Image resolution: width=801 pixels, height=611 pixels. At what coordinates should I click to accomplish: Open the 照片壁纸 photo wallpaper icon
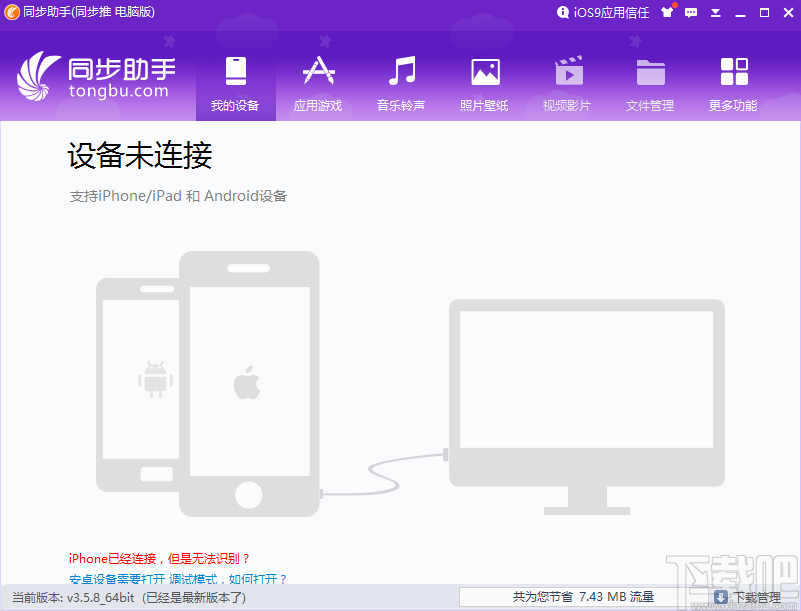(x=484, y=68)
